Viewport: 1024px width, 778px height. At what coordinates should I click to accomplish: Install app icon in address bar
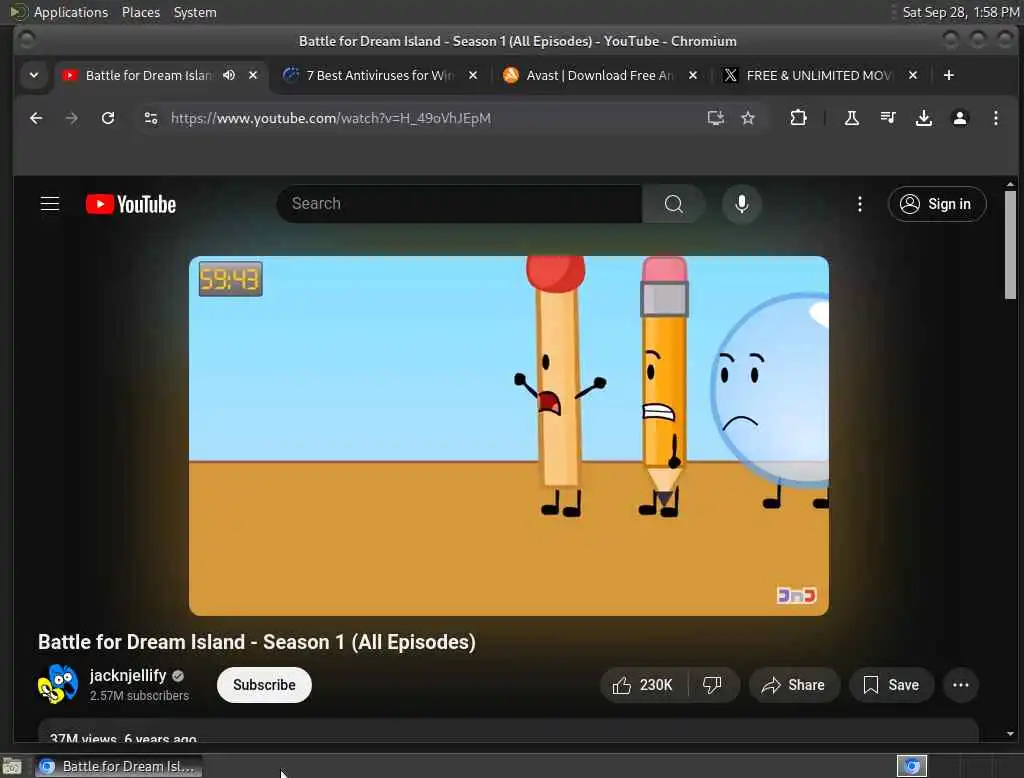click(716, 118)
